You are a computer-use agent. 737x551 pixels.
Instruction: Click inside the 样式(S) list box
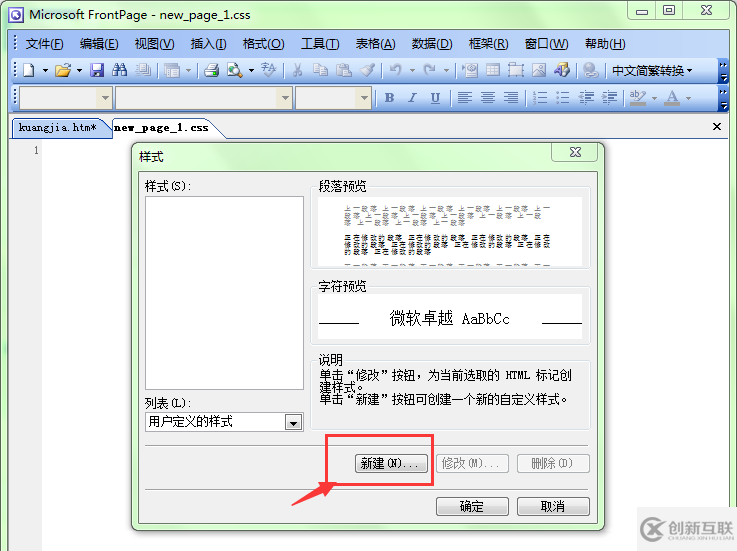click(x=224, y=292)
